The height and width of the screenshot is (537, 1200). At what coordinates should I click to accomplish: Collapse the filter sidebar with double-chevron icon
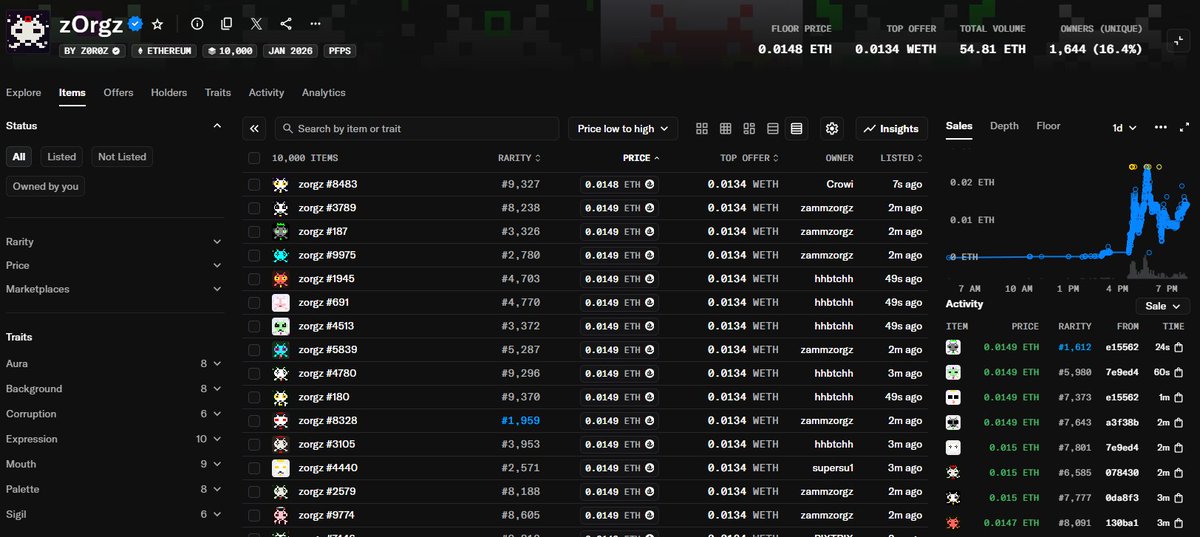tap(254, 129)
